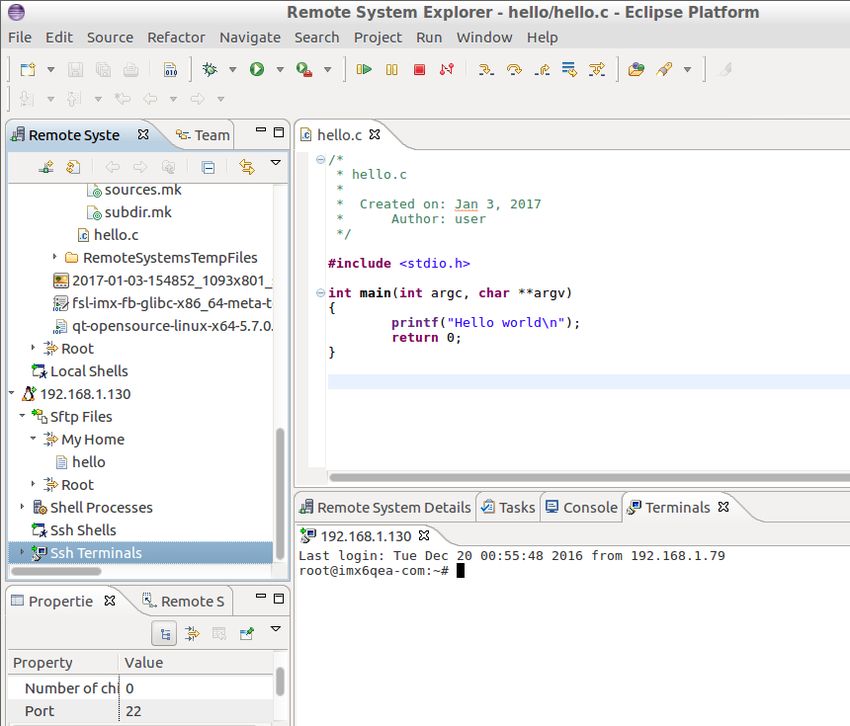Collapse the My Home node
The height and width of the screenshot is (726, 850).
(x=33, y=438)
